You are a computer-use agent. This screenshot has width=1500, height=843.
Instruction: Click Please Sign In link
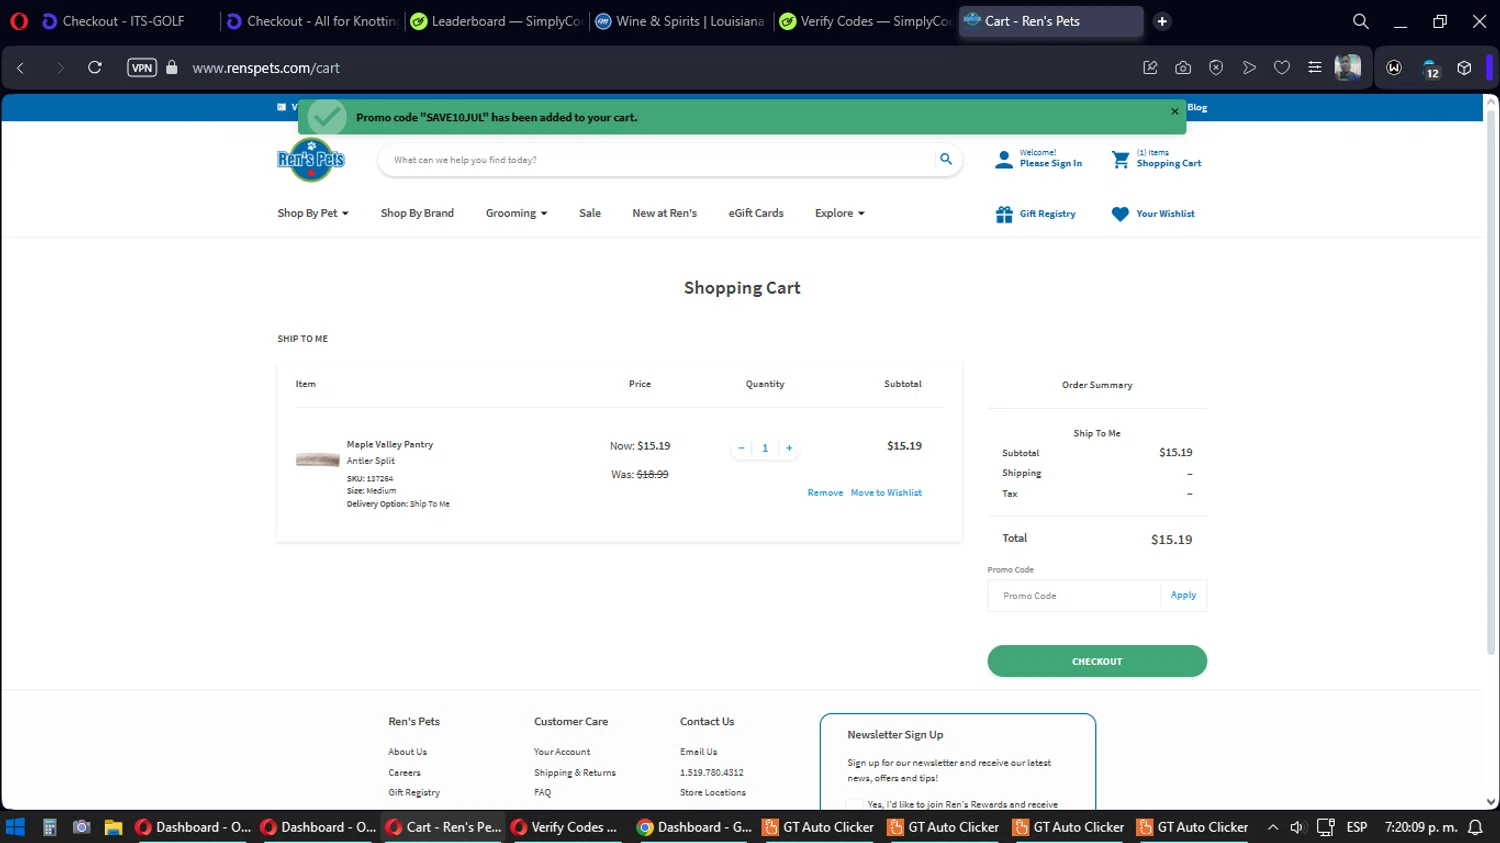coord(1050,164)
